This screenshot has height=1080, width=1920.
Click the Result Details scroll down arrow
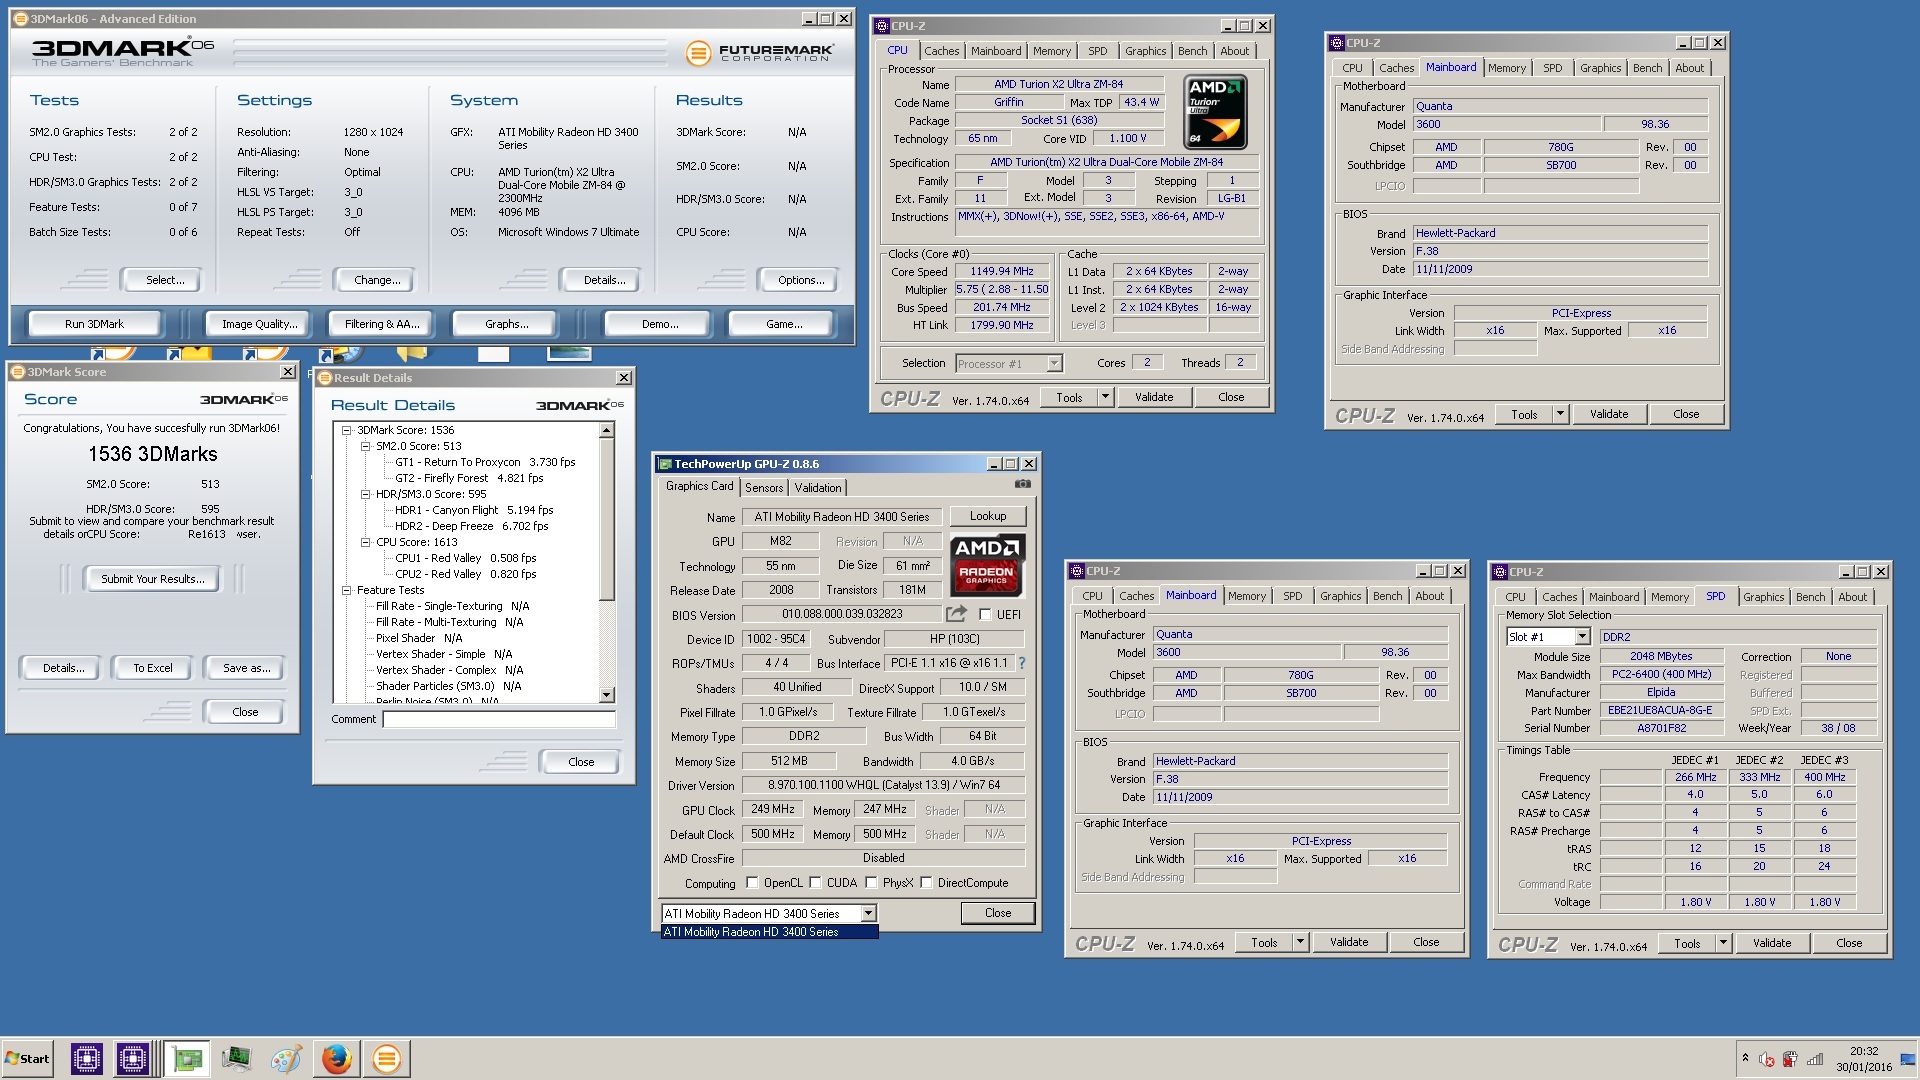pos(606,694)
